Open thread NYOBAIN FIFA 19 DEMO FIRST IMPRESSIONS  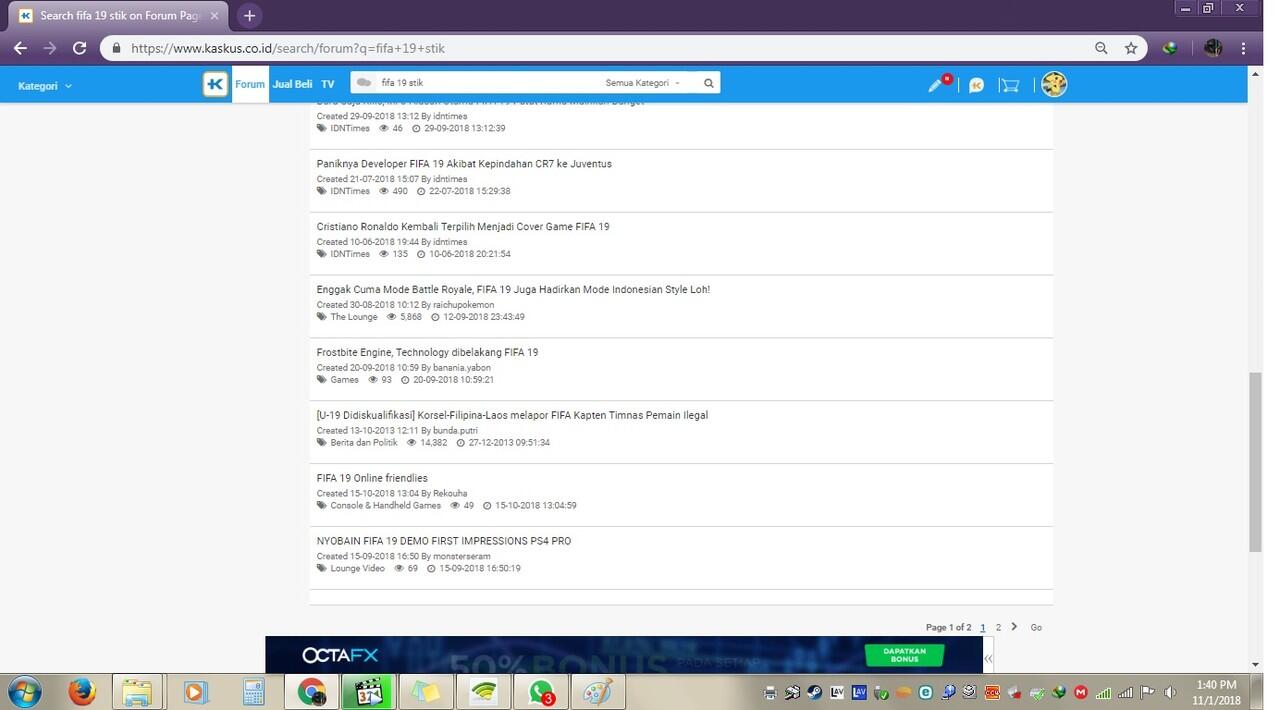444,541
